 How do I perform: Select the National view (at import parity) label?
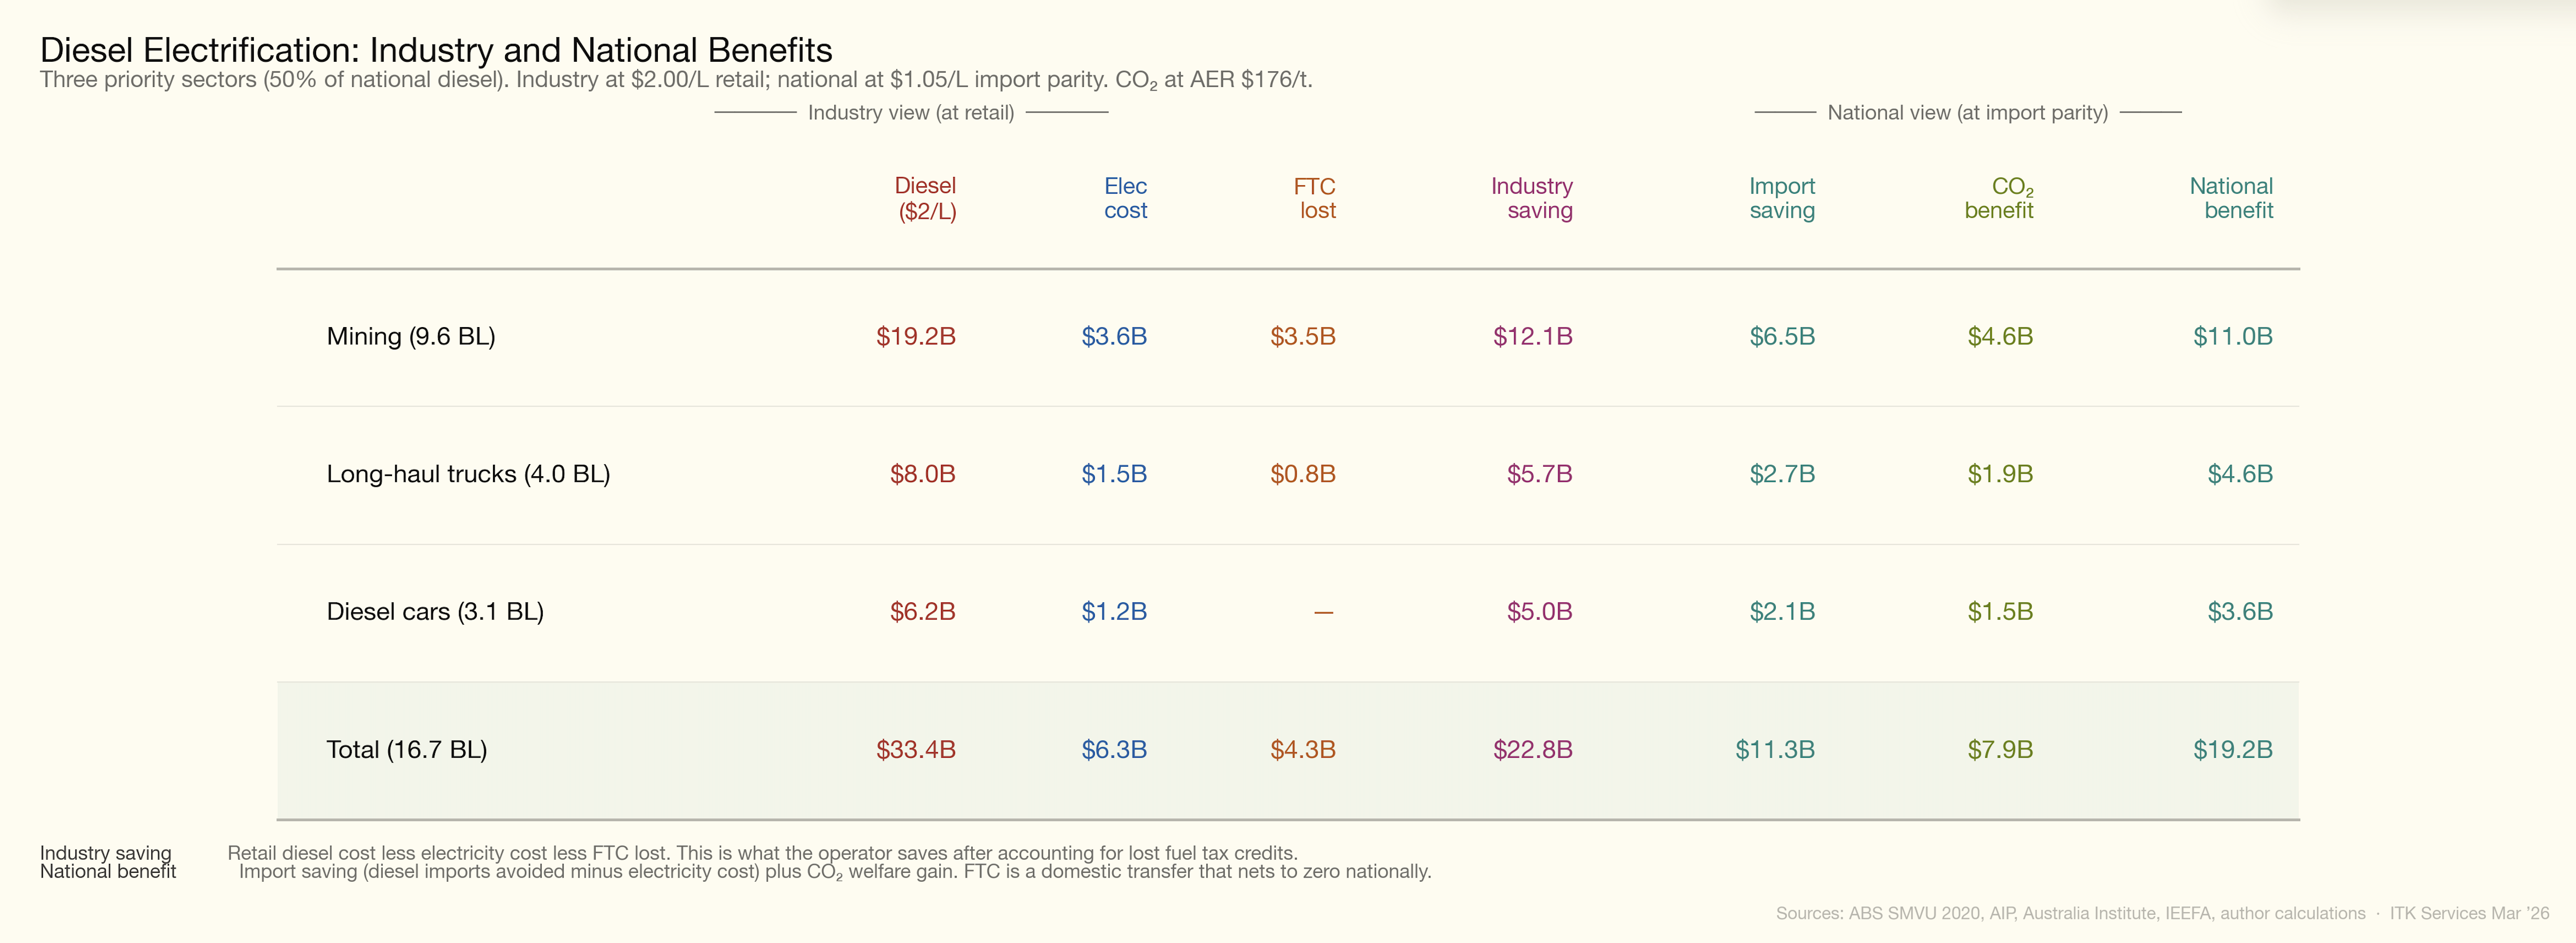(x=1967, y=113)
